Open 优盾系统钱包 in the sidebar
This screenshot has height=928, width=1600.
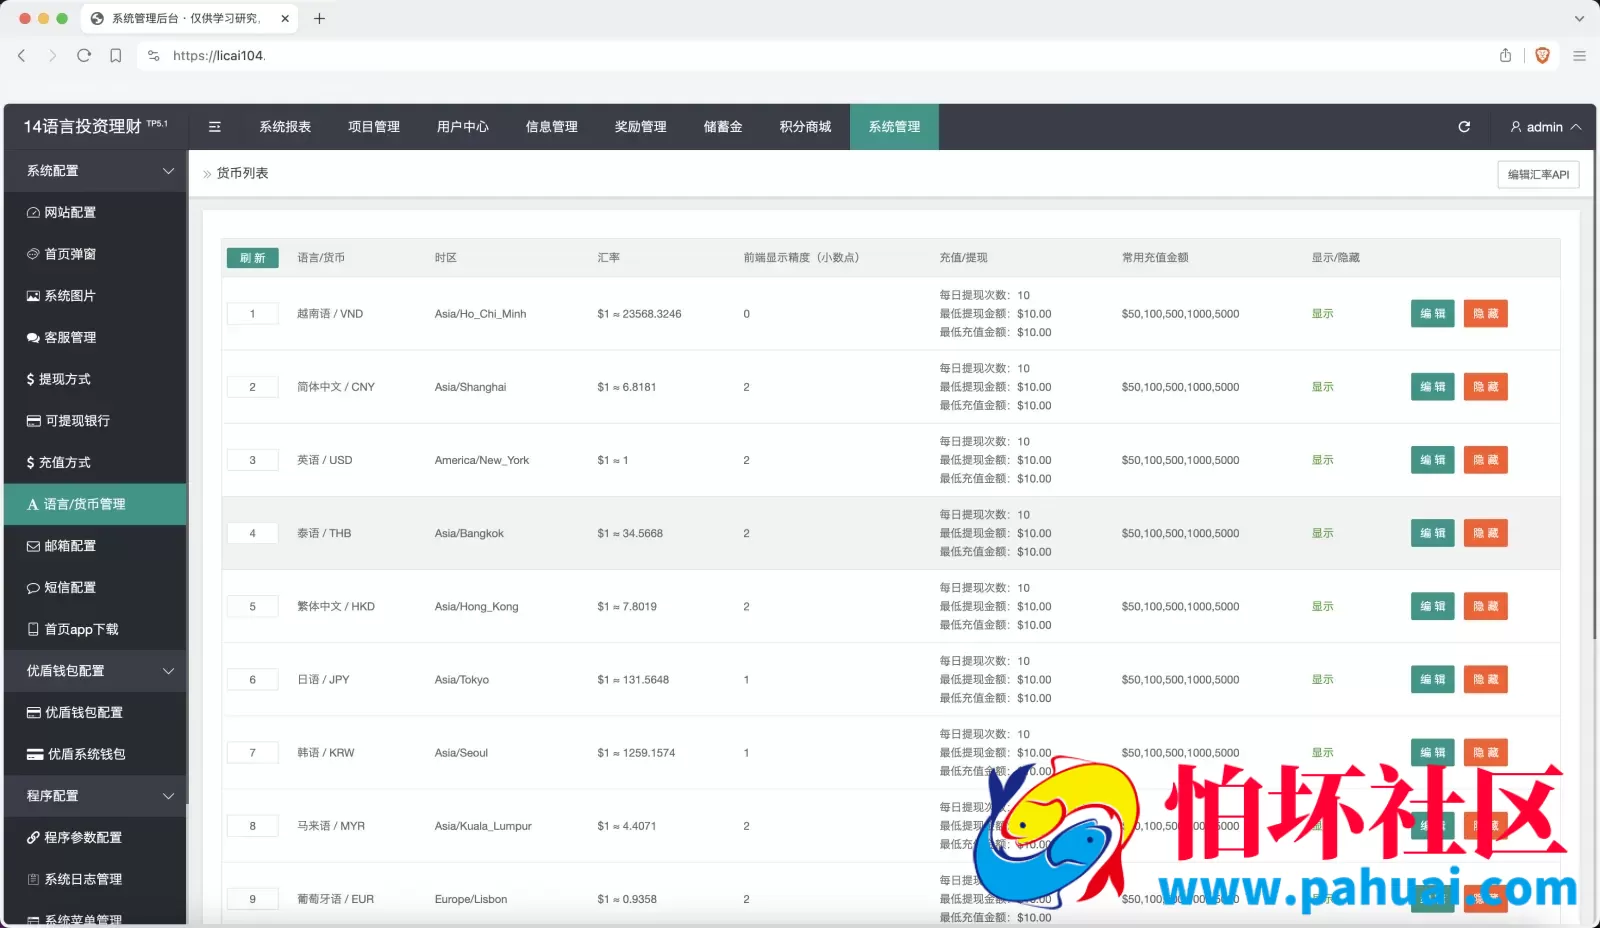[95, 754]
